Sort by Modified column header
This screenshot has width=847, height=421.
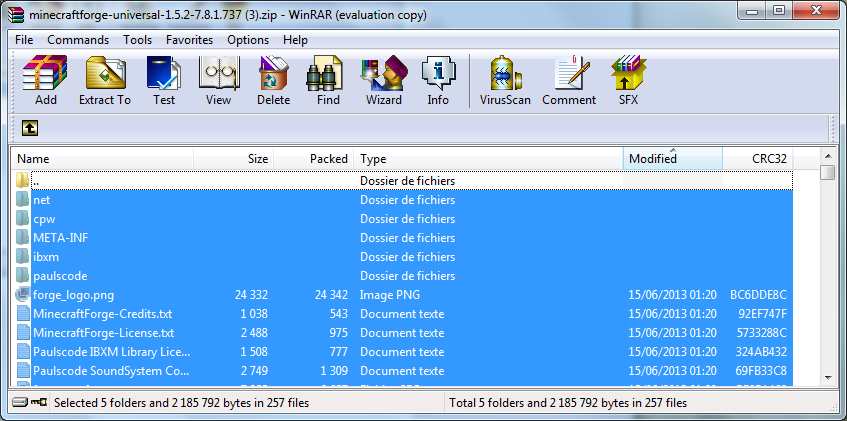click(673, 159)
